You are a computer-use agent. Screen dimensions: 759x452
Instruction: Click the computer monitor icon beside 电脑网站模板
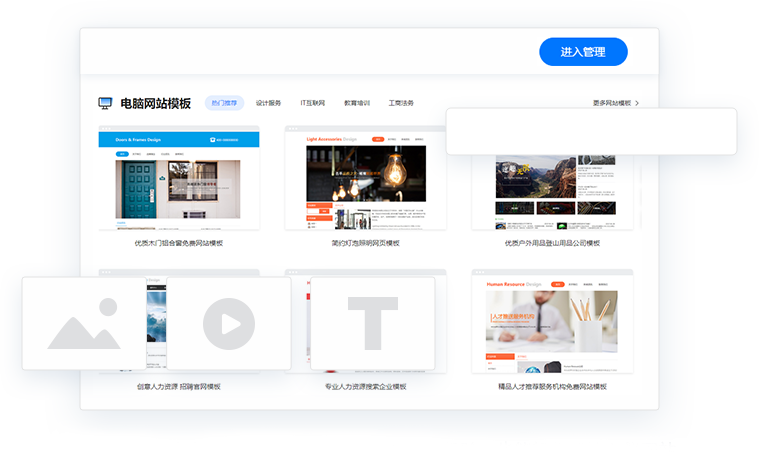(105, 103)
